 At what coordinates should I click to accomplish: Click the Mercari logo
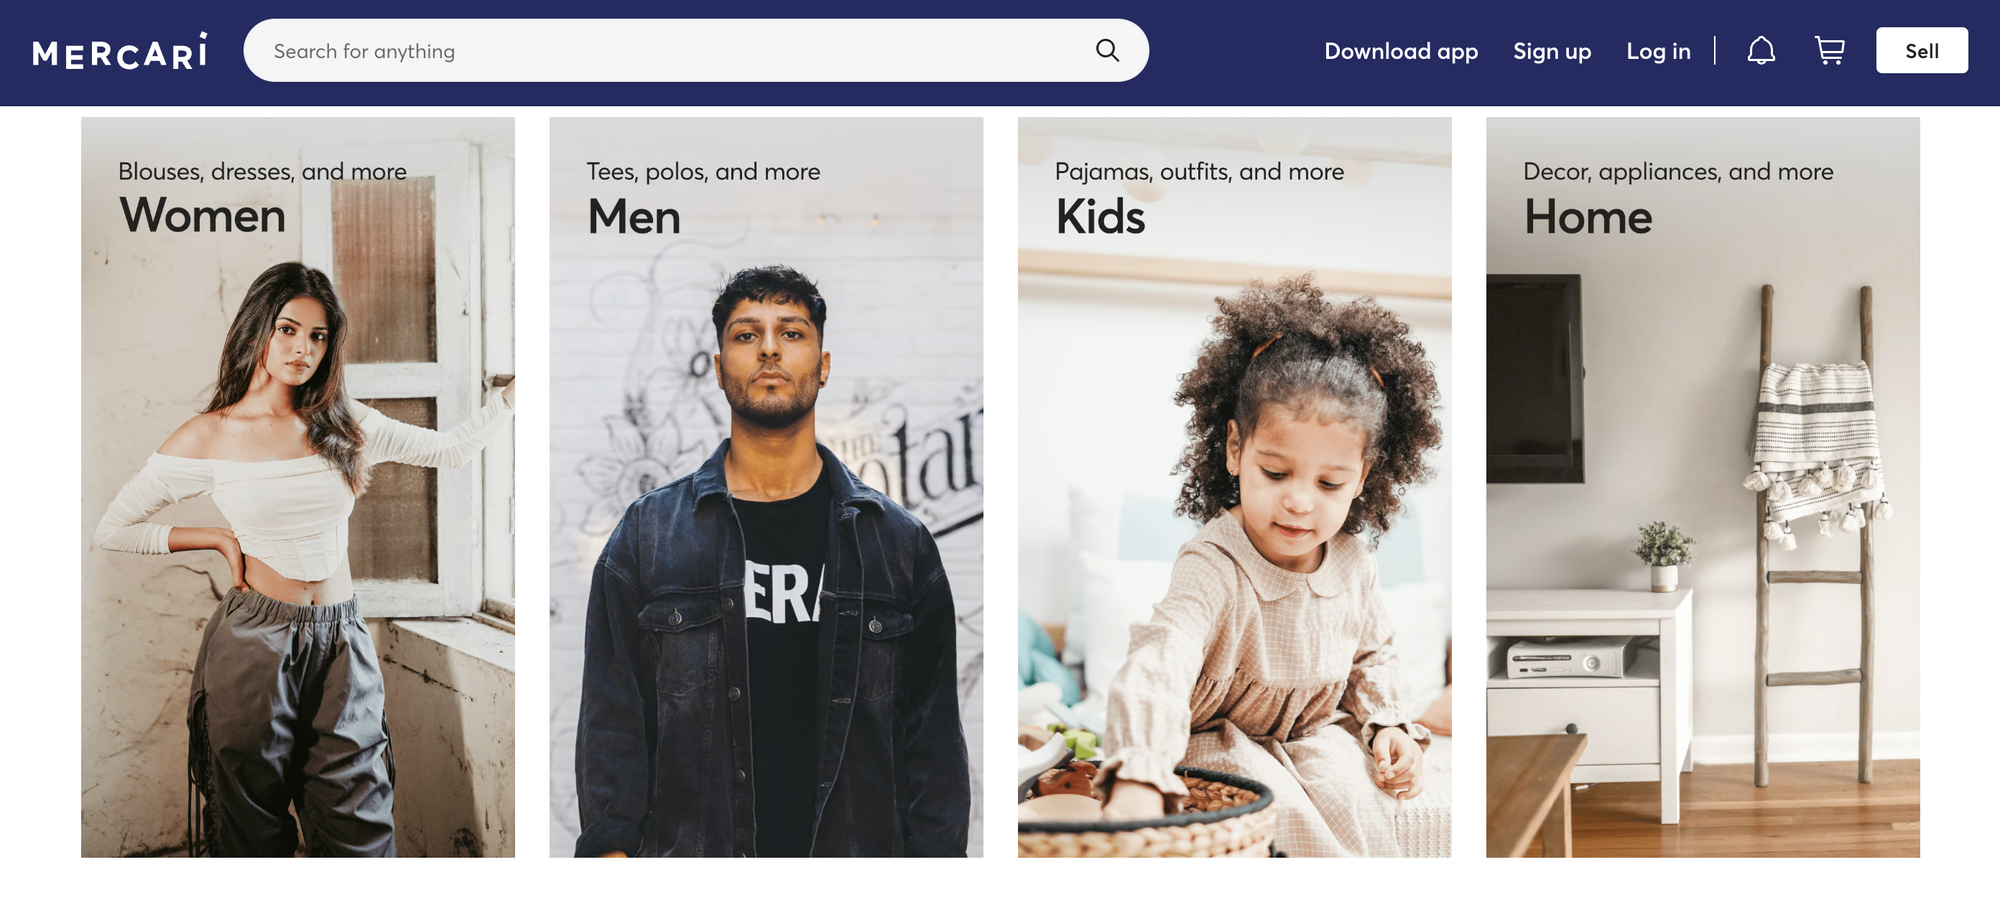click(x=120, y=51)
